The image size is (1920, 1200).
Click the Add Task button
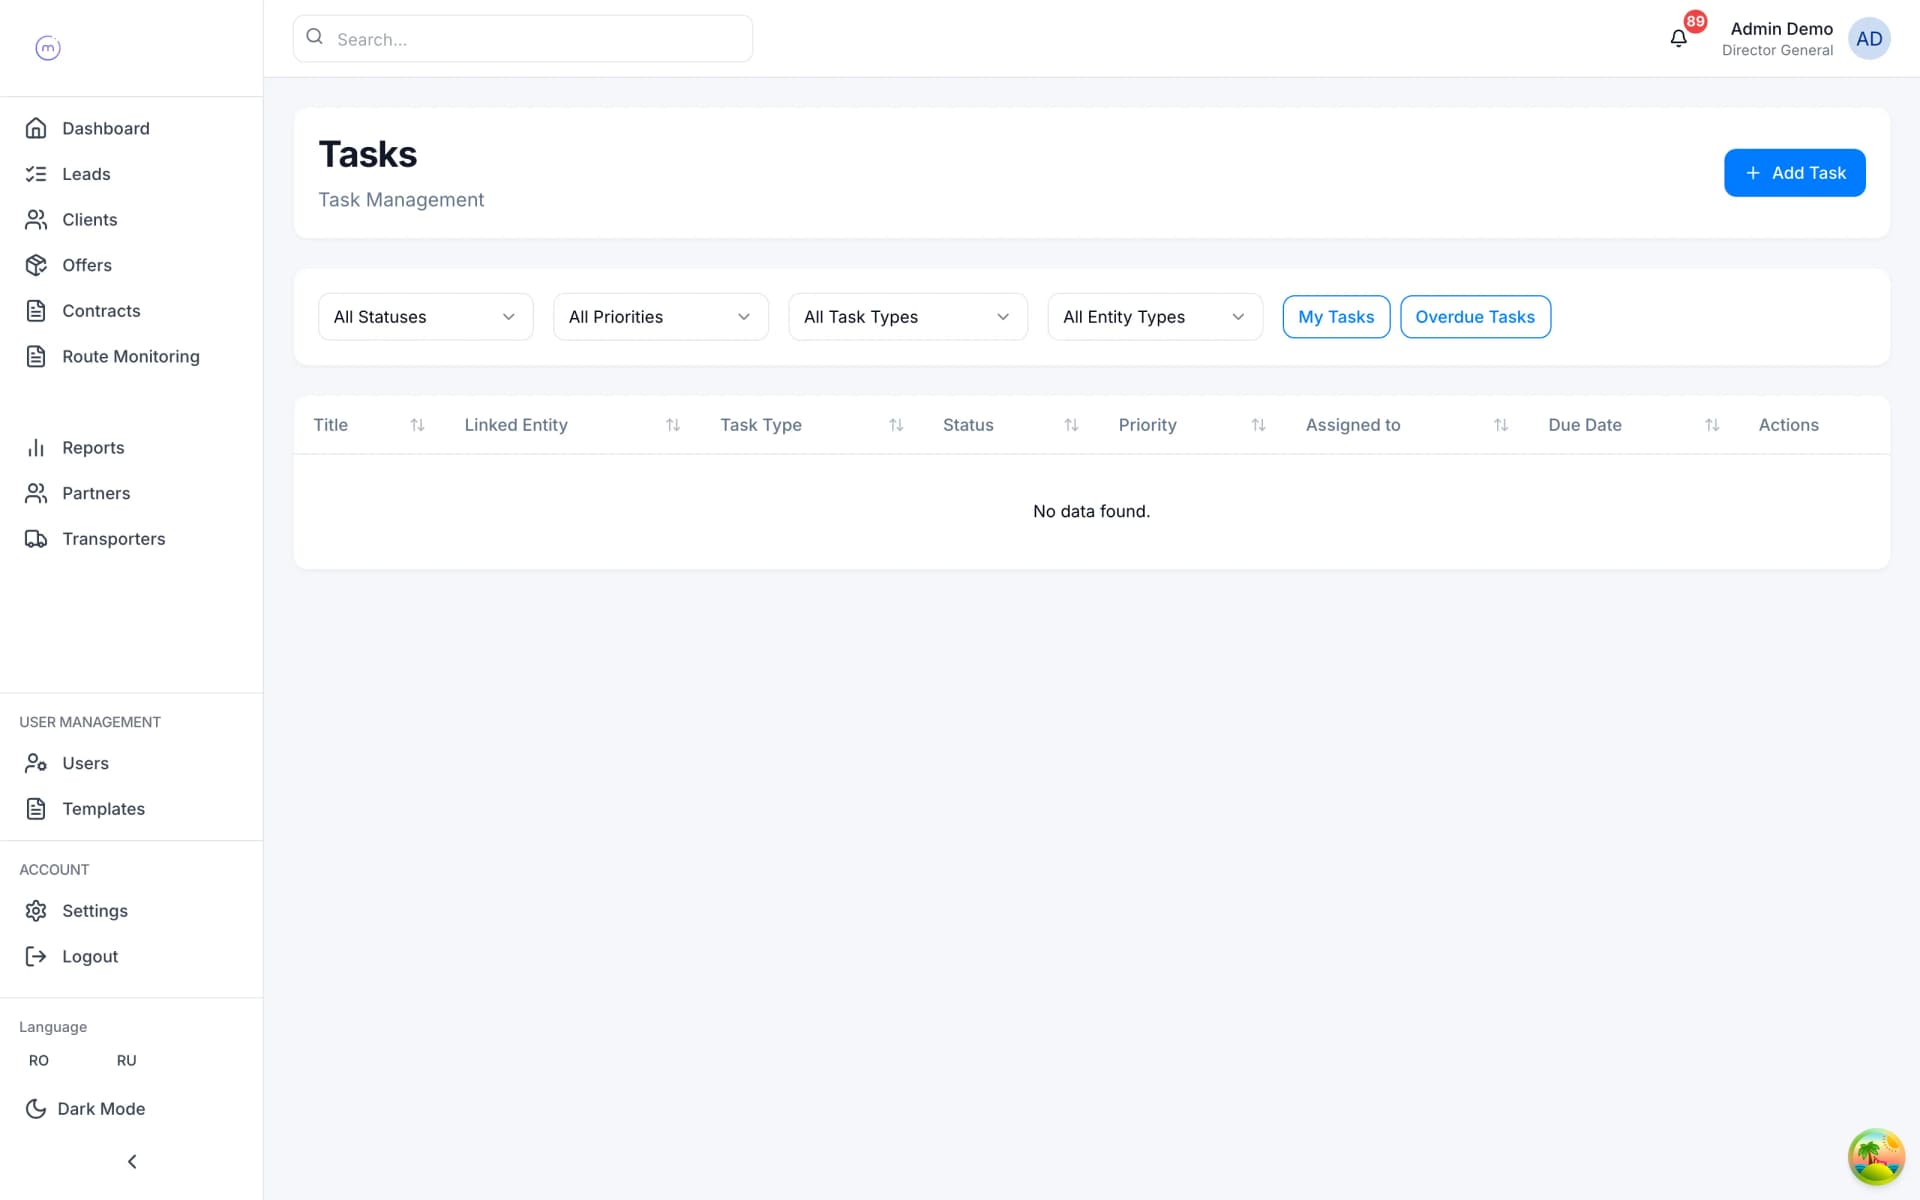pyautogui.click(x=1794, y=173)
